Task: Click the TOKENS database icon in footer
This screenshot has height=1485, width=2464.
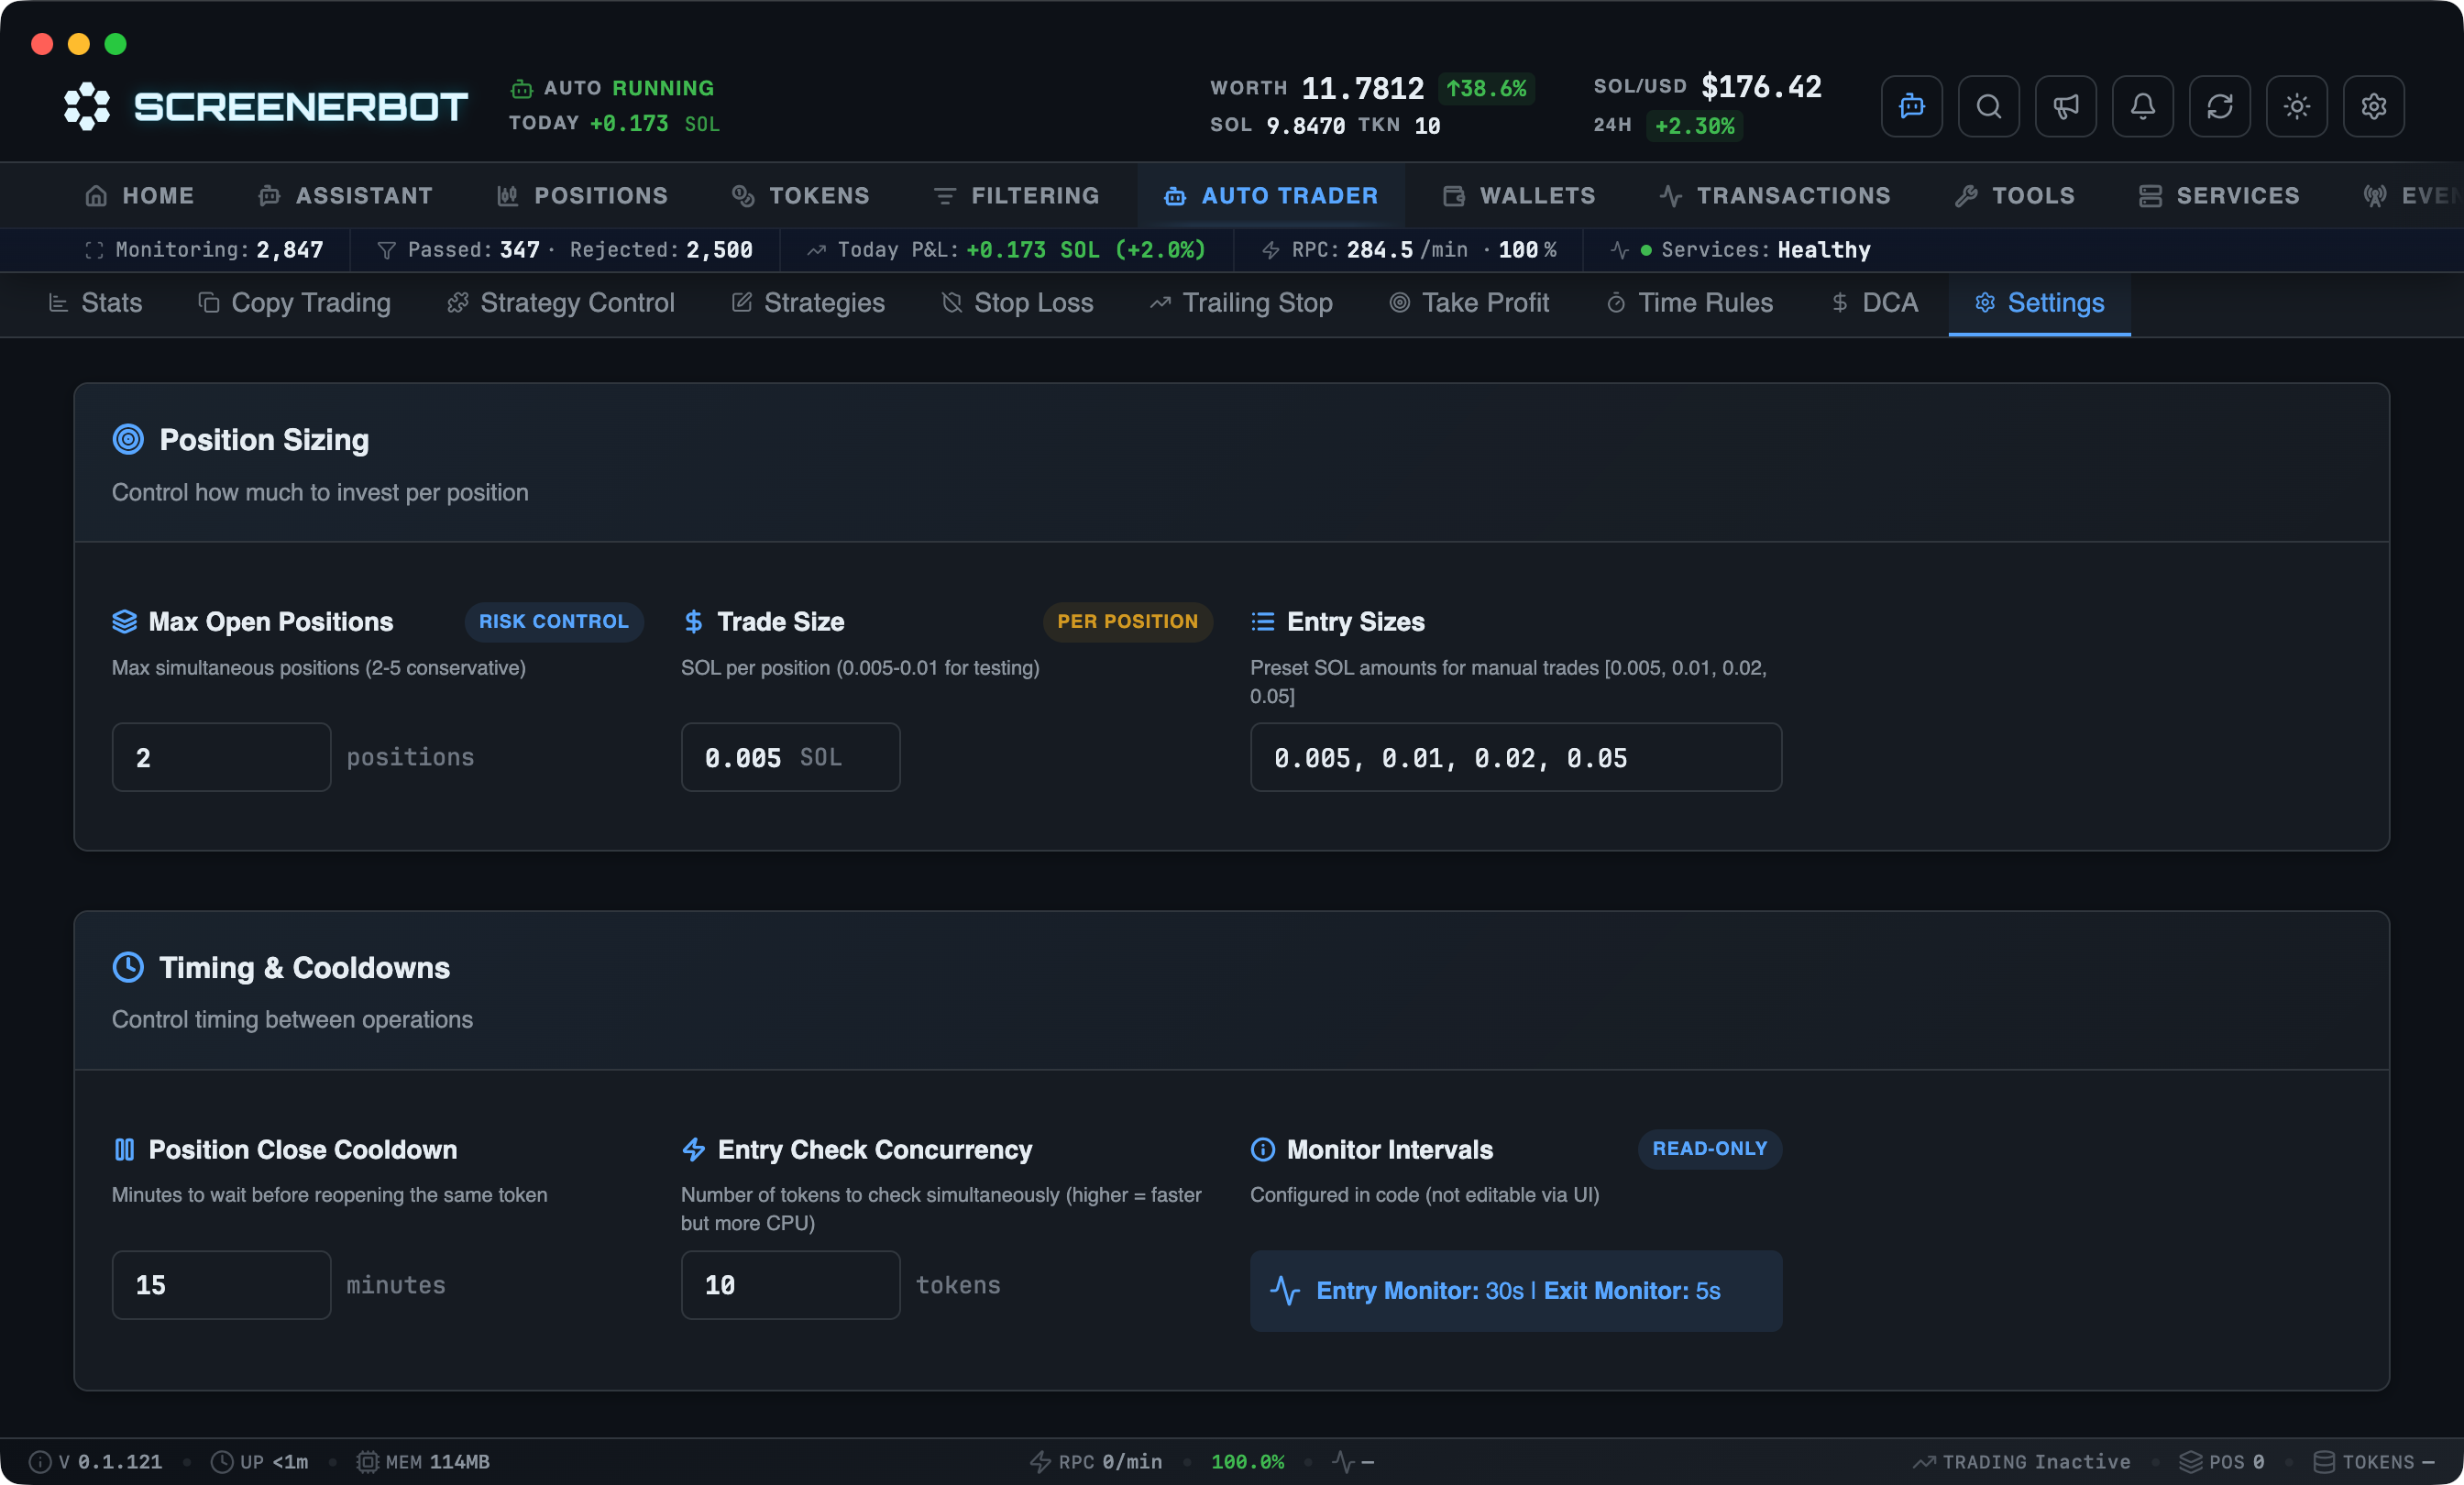Action: (2324, 1461)
